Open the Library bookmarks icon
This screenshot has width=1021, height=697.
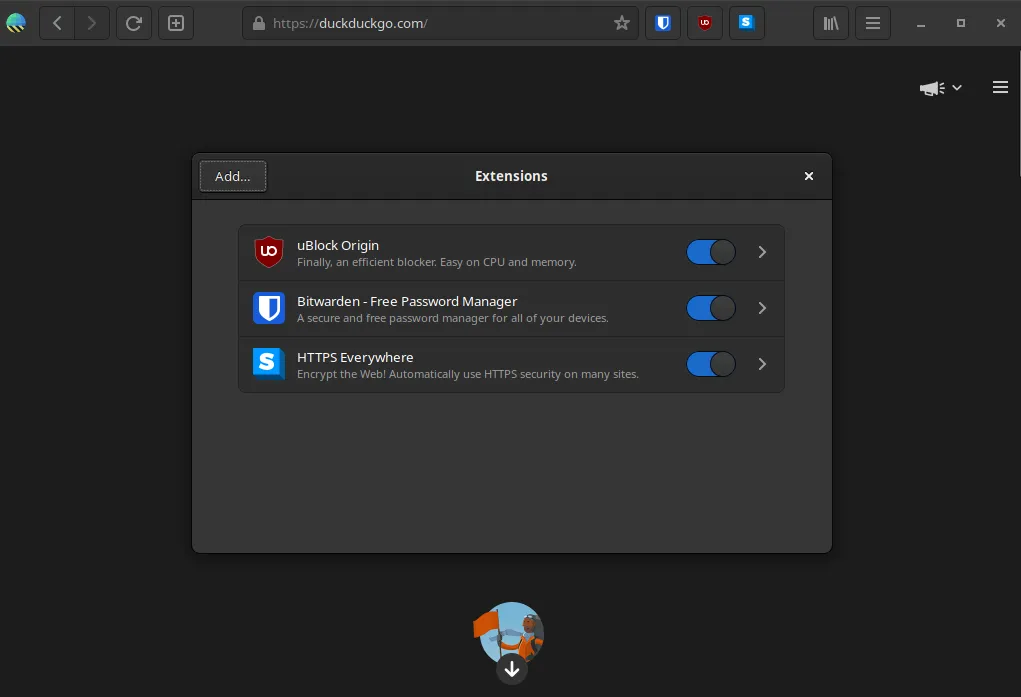(x=831, y=23)
